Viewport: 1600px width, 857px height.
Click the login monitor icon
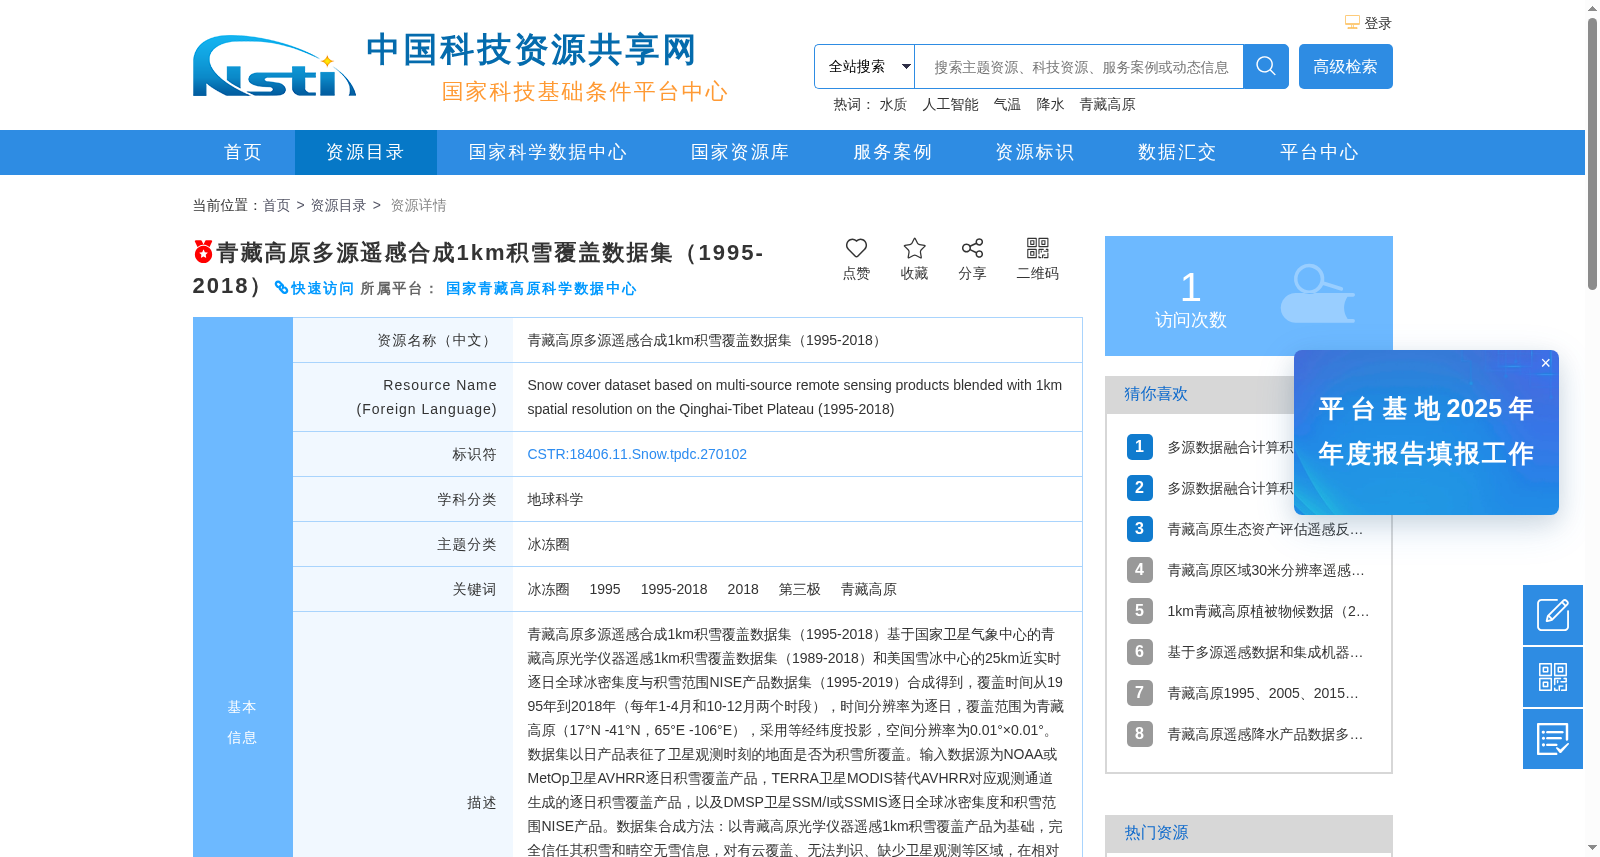coord(1352,22)
